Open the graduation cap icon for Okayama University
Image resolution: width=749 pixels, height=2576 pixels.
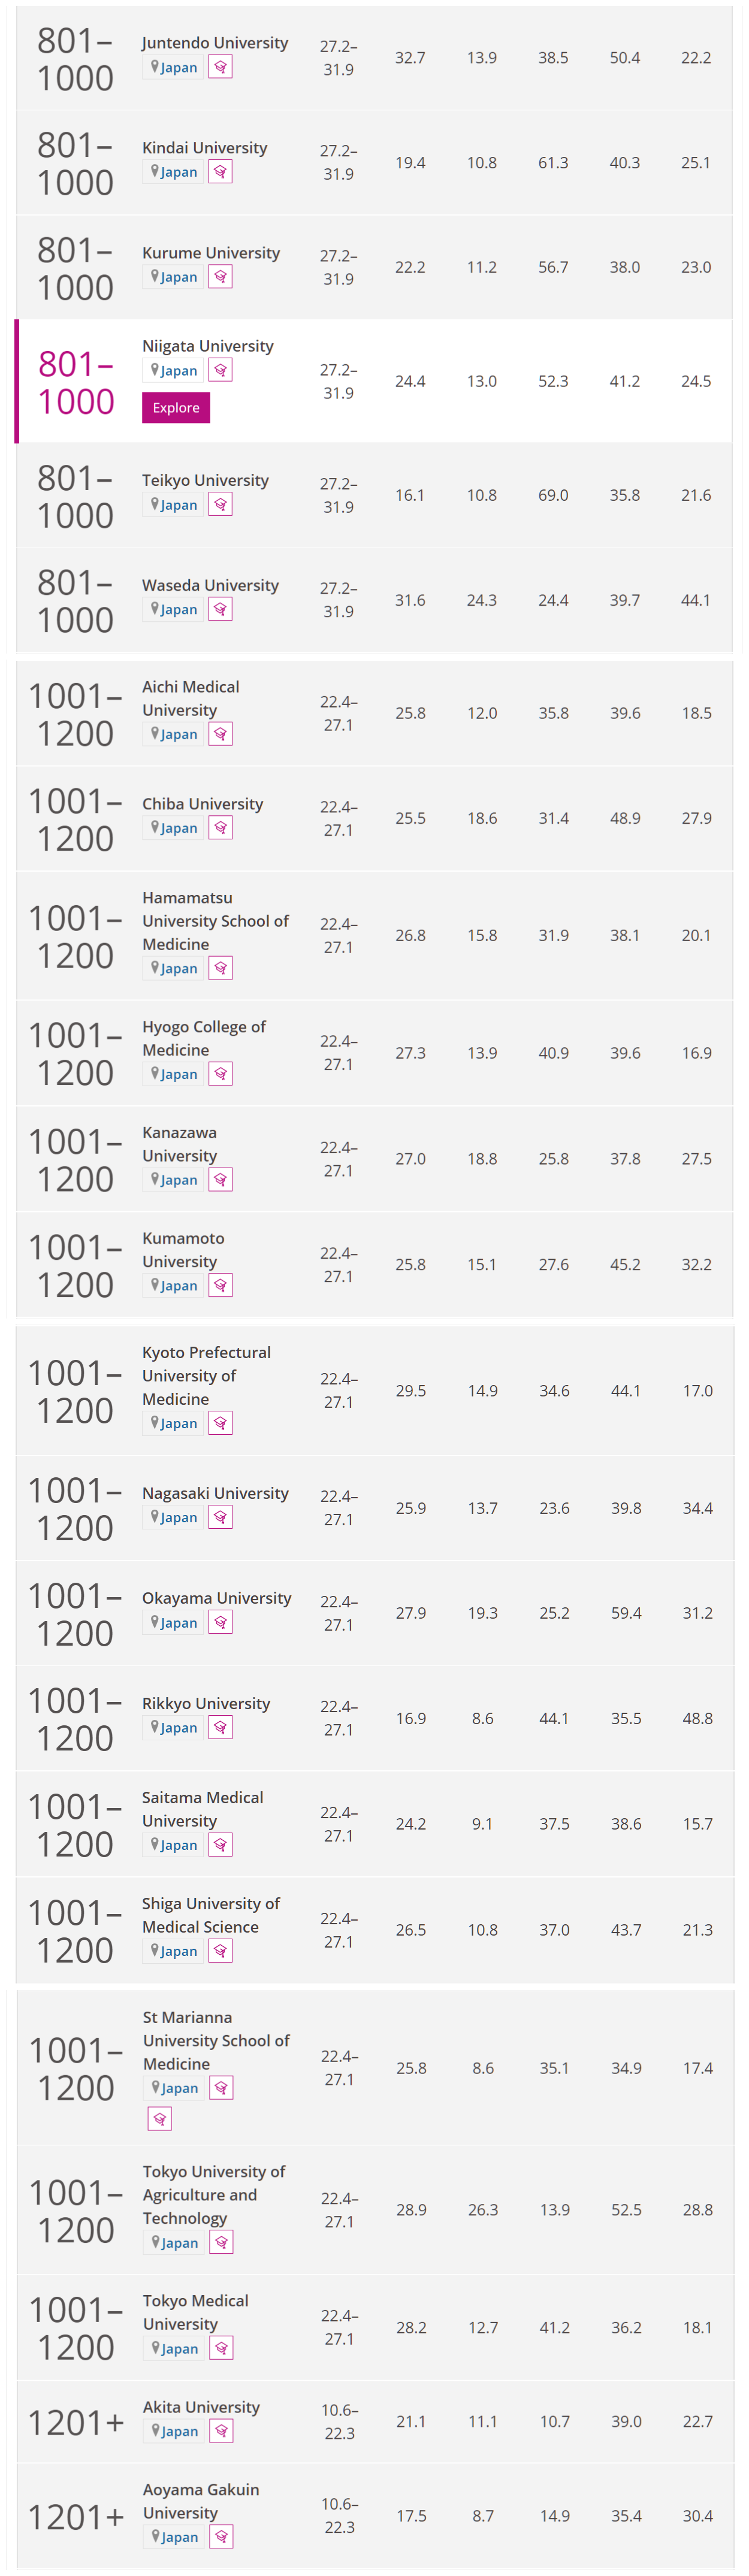click(x=220, y=1622)
